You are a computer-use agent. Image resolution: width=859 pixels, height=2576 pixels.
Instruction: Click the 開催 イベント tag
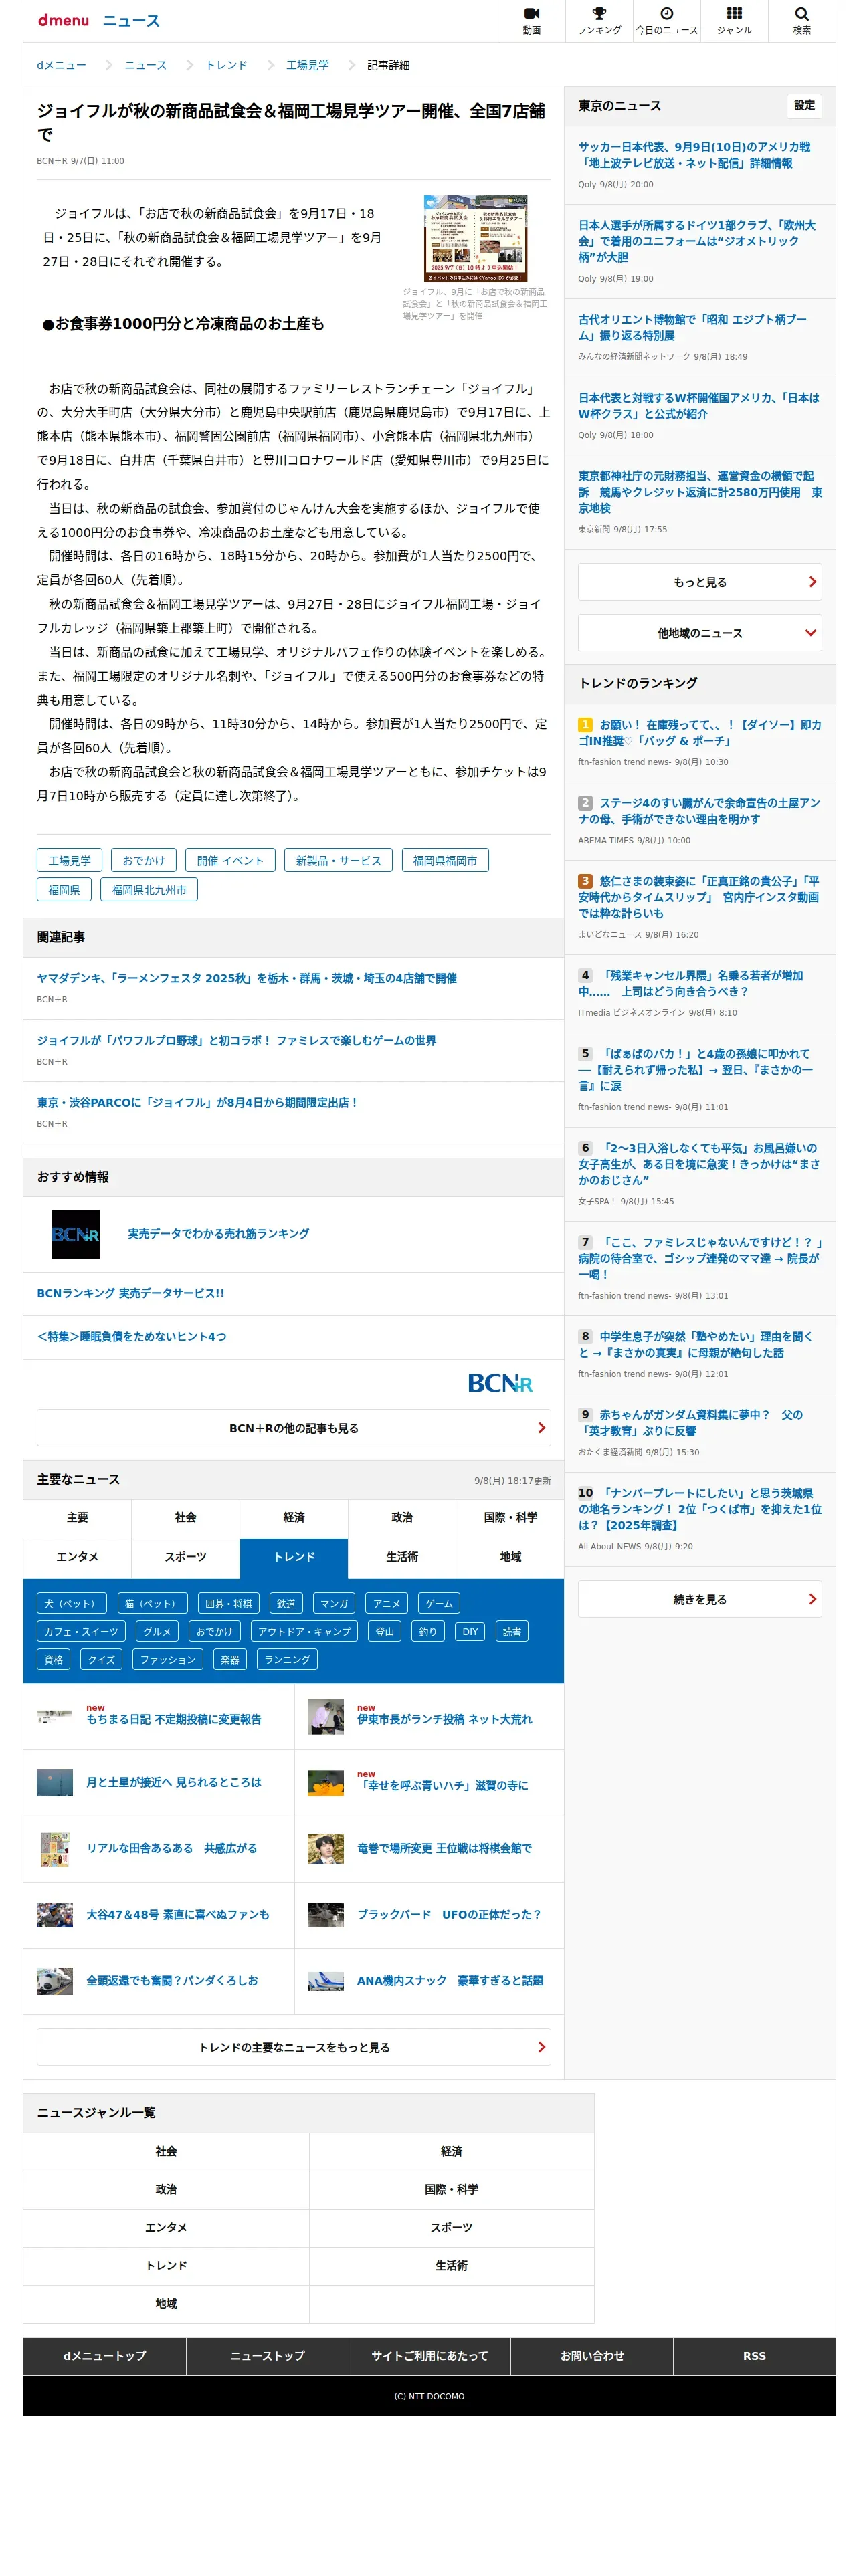pyautogui.click(x=230, y=860)
